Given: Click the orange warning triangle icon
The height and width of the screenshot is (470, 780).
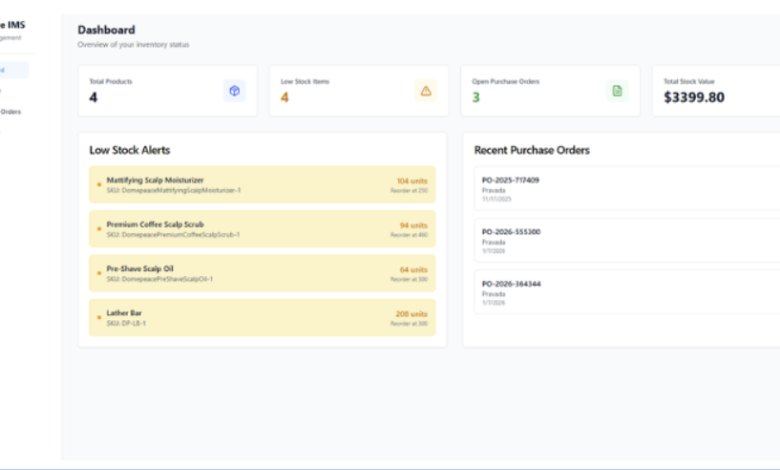Looking at the screenshot, I should pos(426,91).
